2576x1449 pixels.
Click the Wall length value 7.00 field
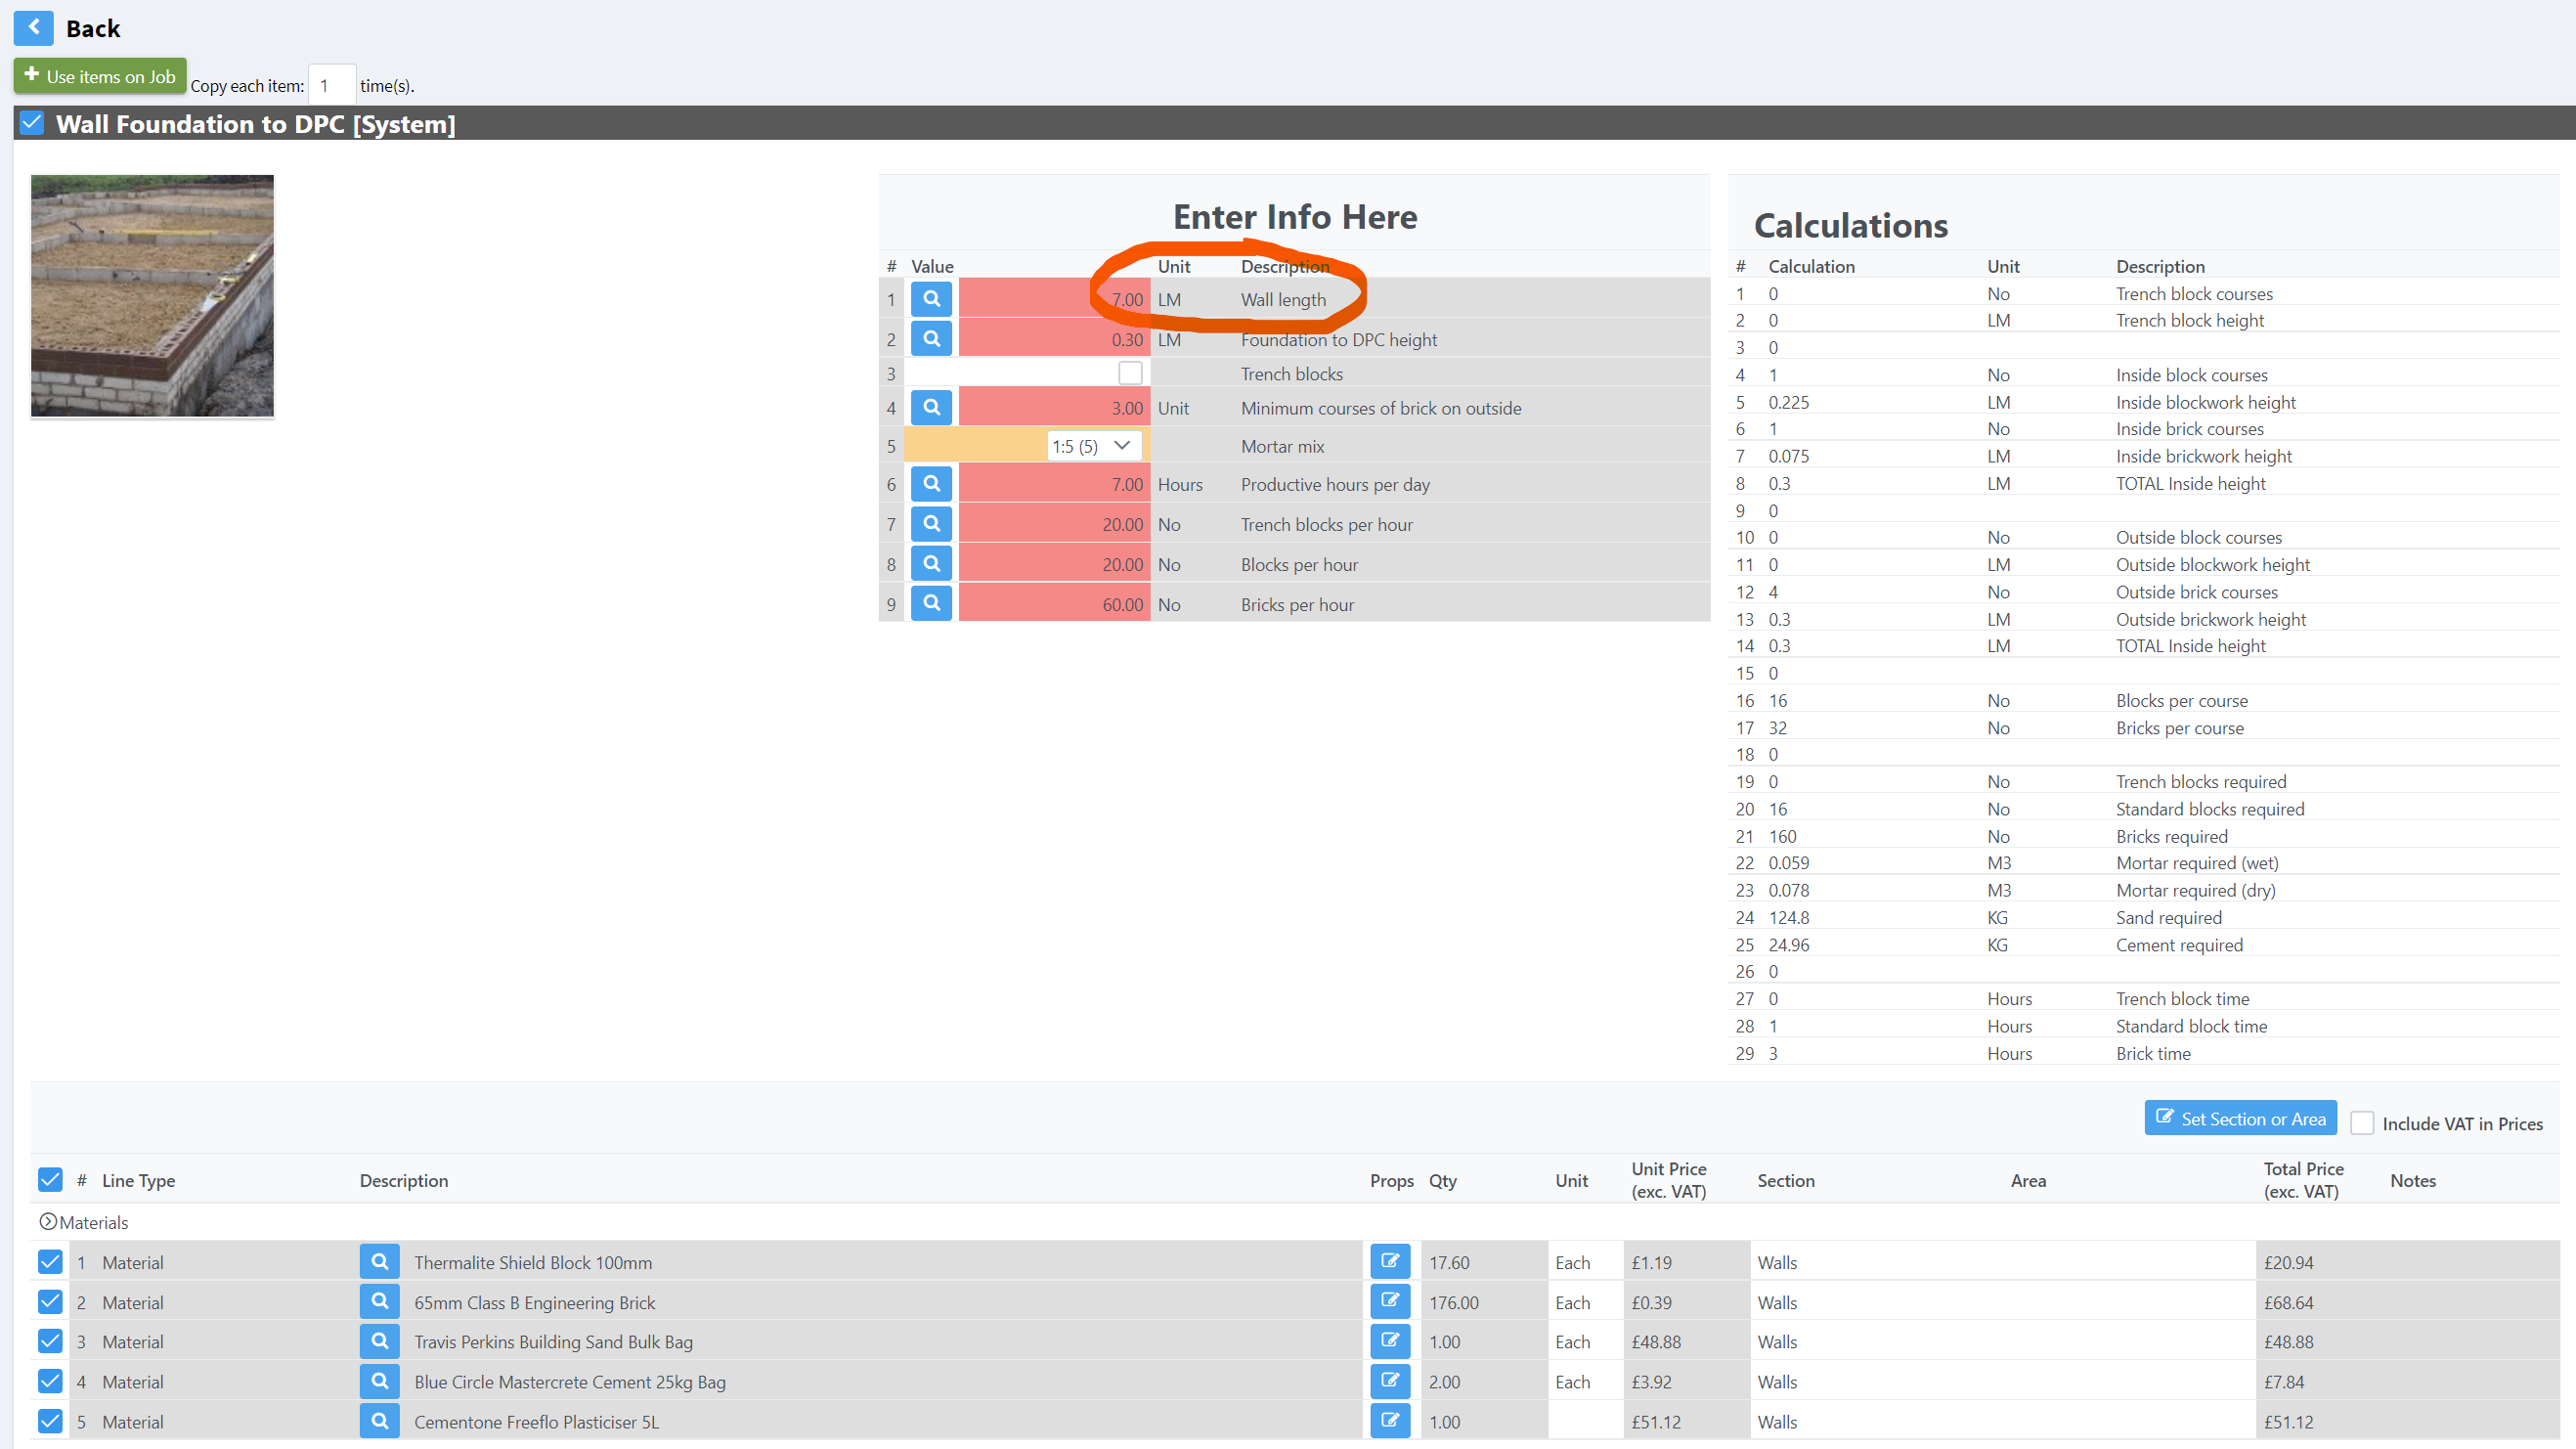(1054, 299)
